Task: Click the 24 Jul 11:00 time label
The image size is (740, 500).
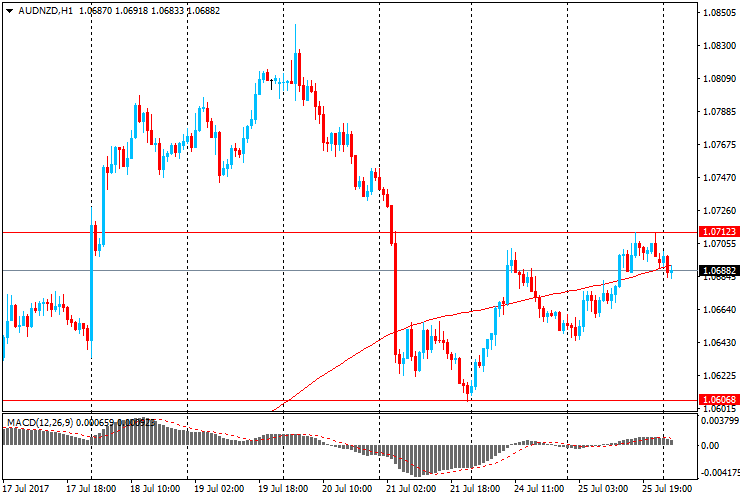Action: point(539,488)
